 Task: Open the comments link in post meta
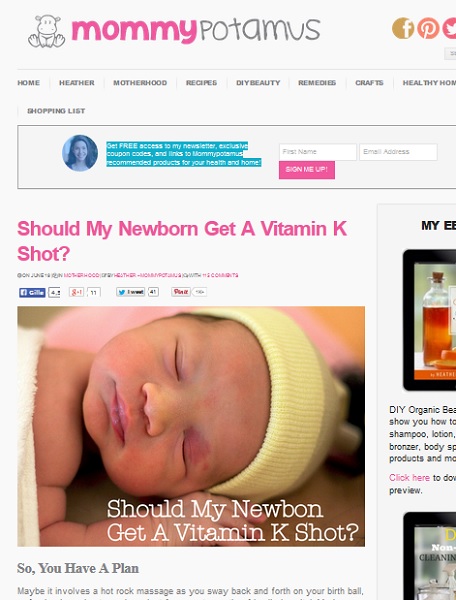[220, 275]
